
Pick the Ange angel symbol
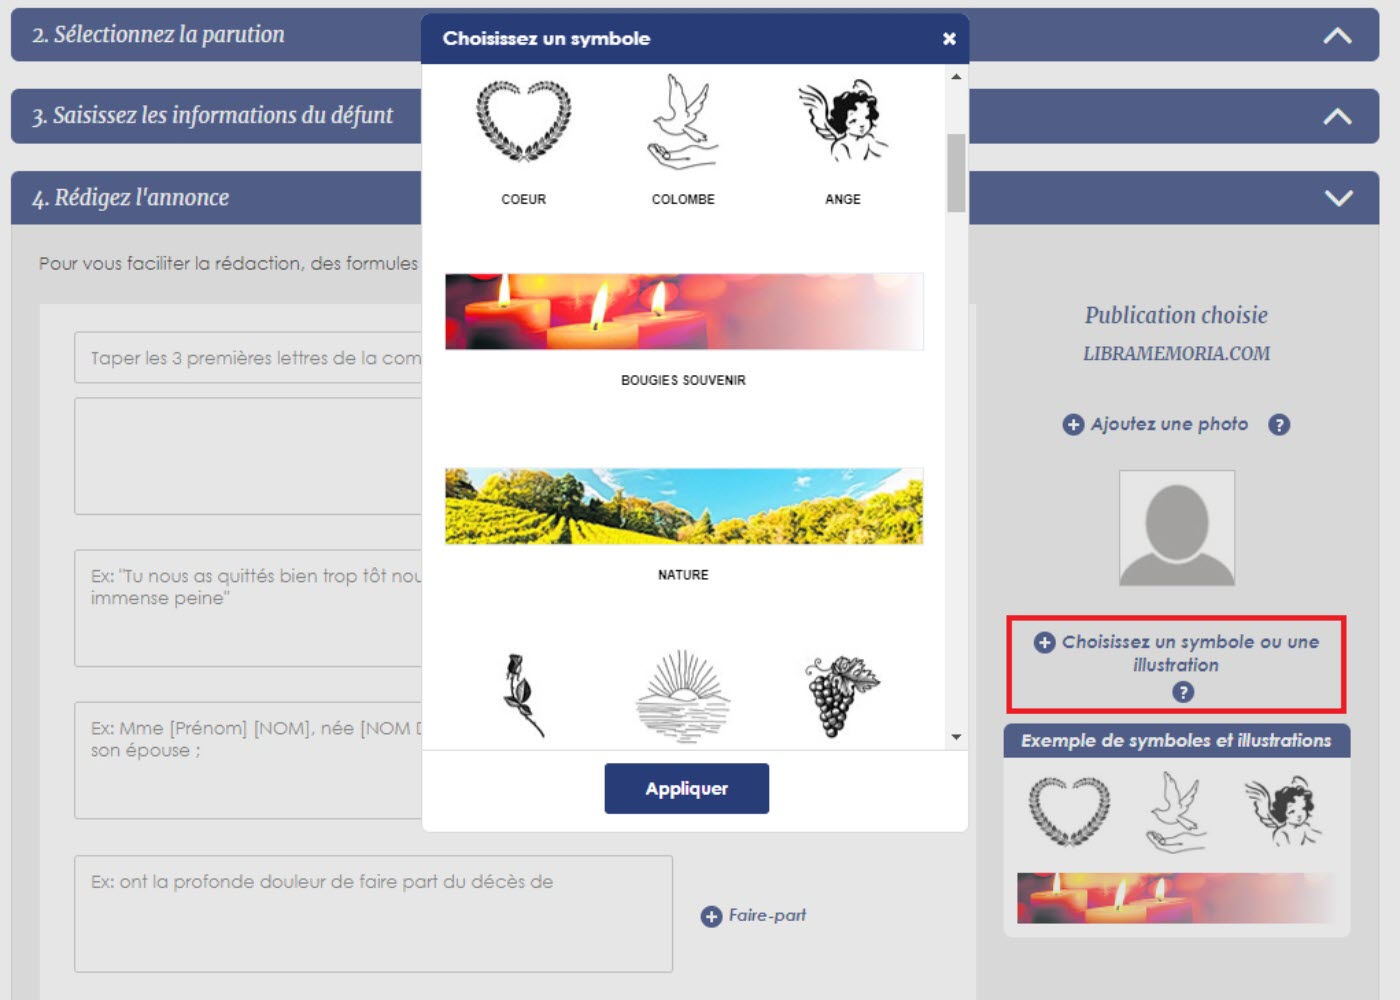pos(842,122)
